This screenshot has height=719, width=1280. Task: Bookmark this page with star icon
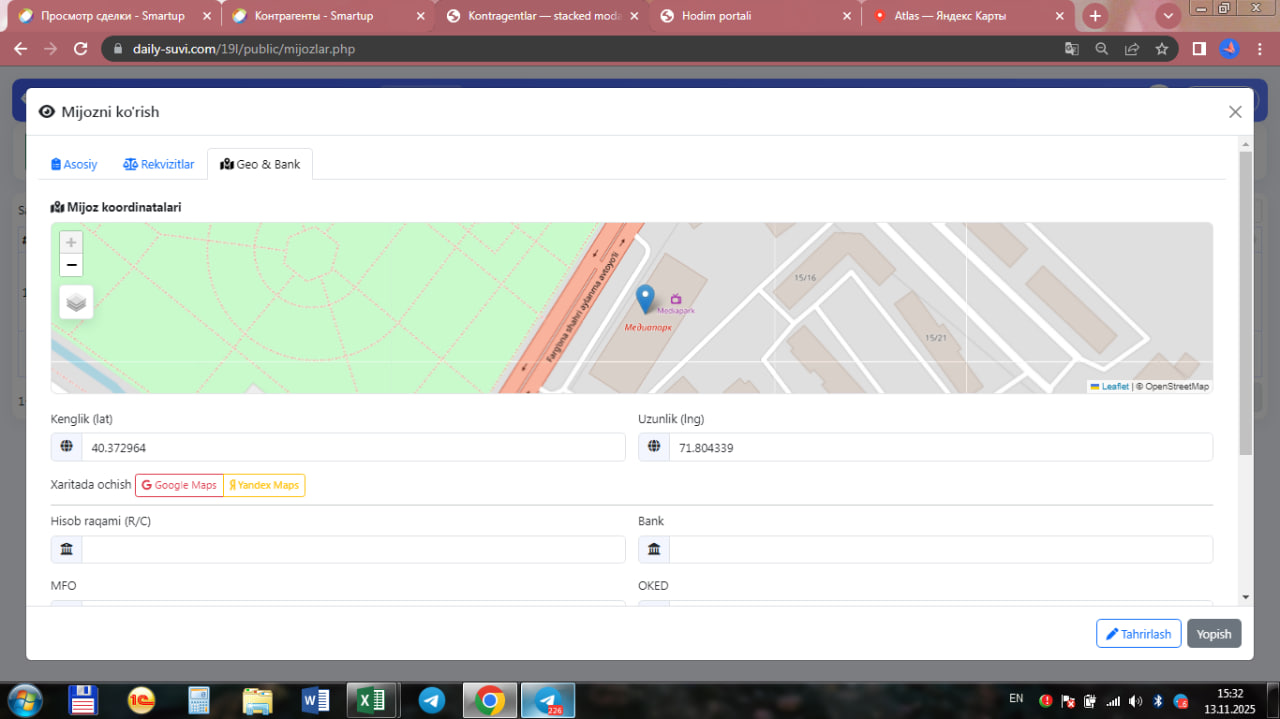(x=1161, y=49)
